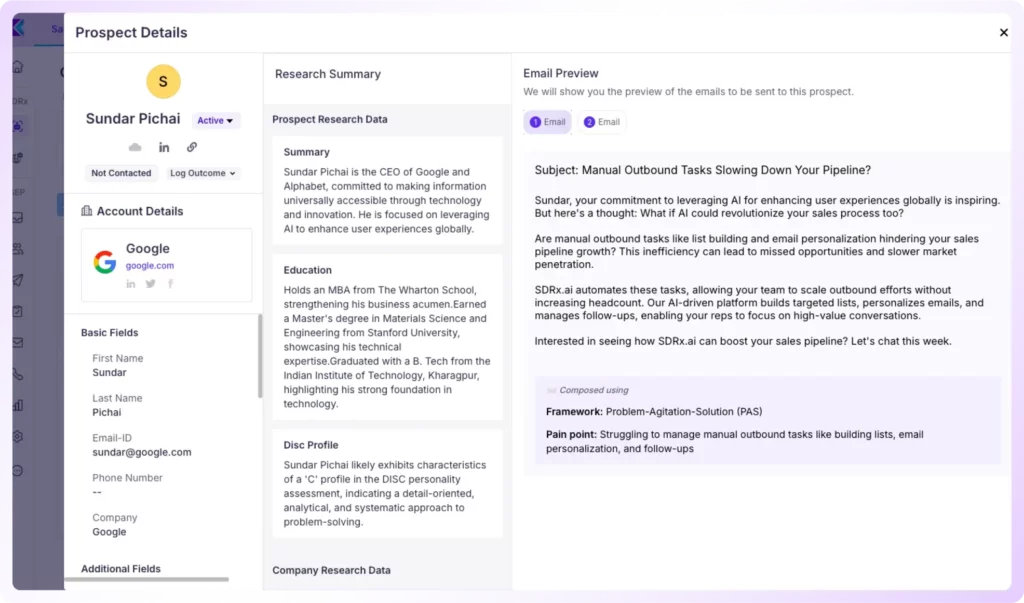Image resolution: width=1024 pixels, height=603 pixels.
Task: Open Google's Twitter icon
Action: pos(150,284)
